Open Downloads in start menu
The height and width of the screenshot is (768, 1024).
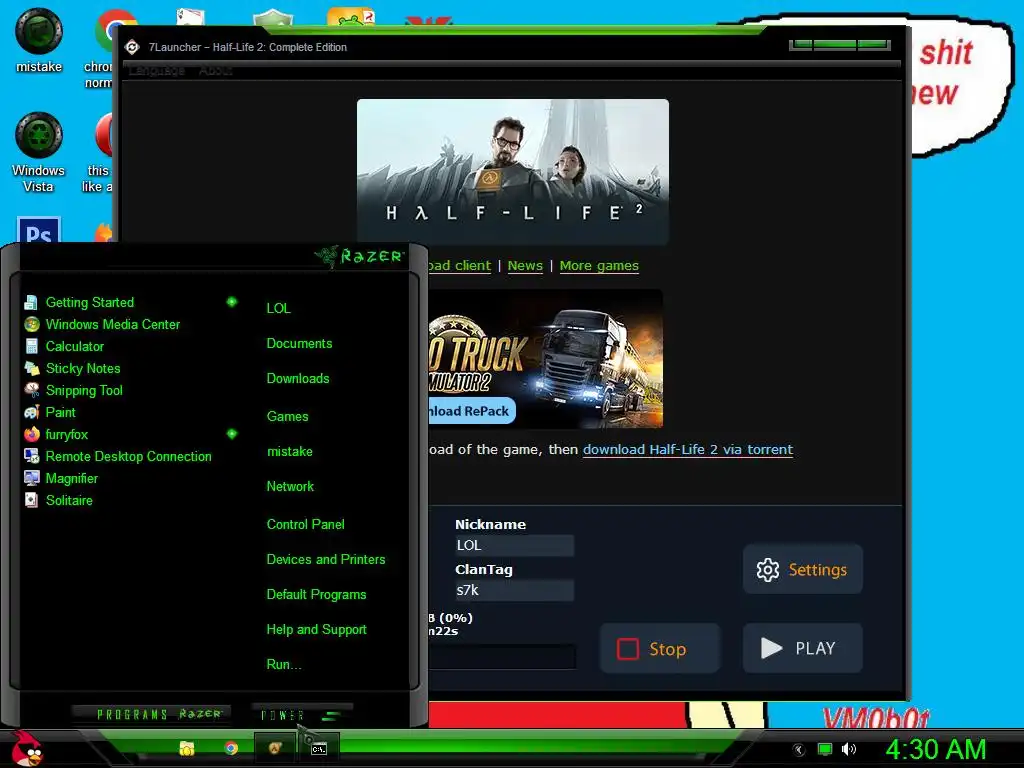[x=298, y=379]
